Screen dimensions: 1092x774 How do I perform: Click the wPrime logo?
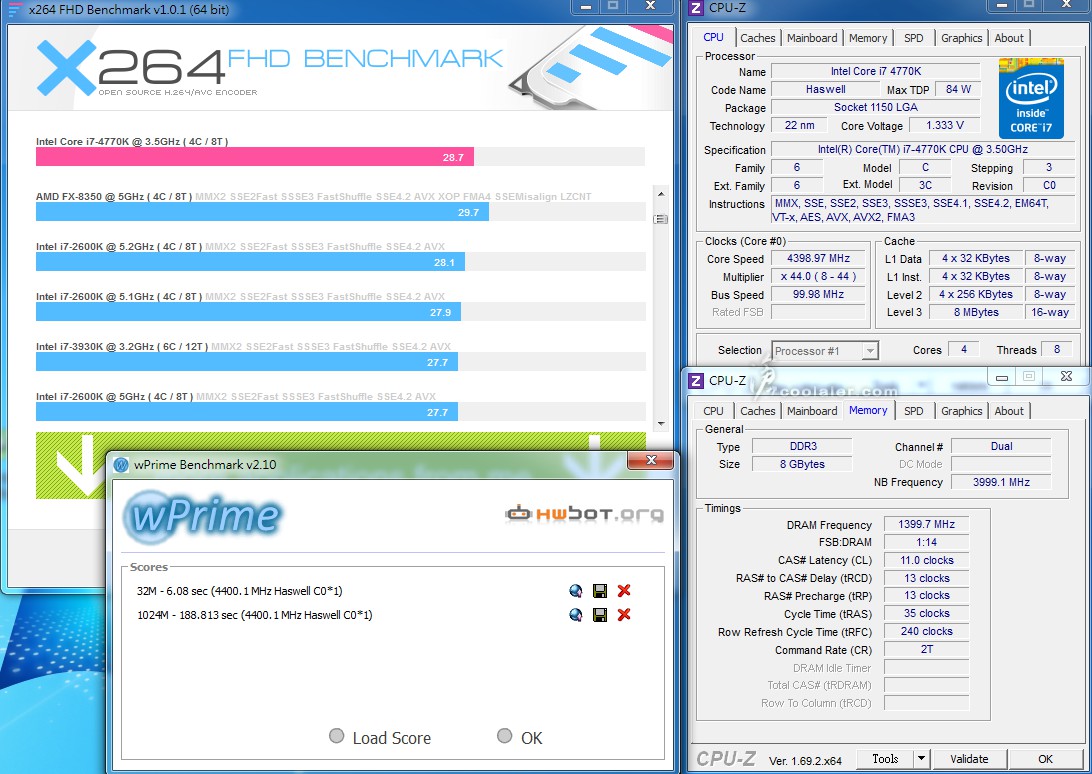[x=203, y=516]
